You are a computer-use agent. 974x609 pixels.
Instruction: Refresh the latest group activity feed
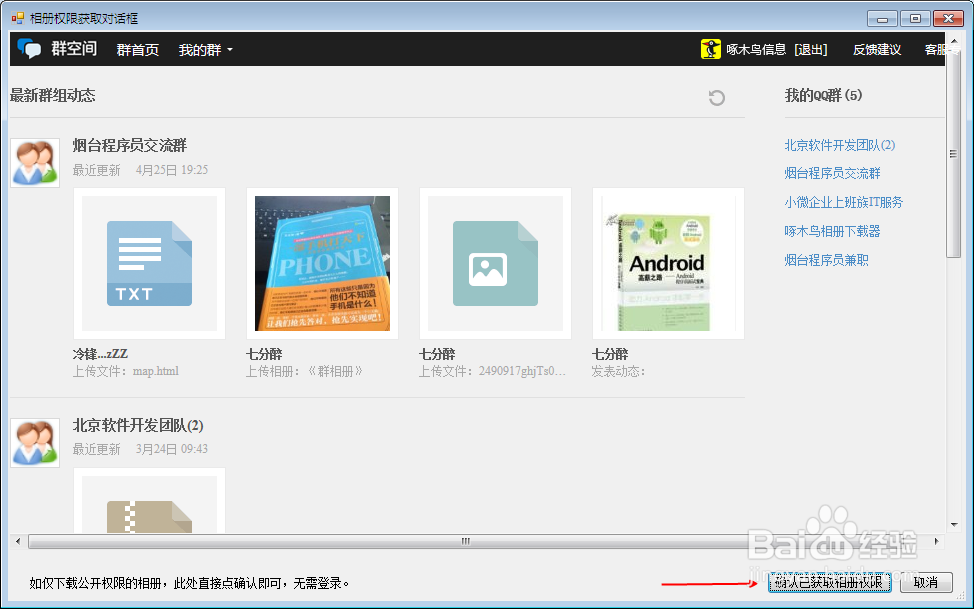[x=717, y=98]
